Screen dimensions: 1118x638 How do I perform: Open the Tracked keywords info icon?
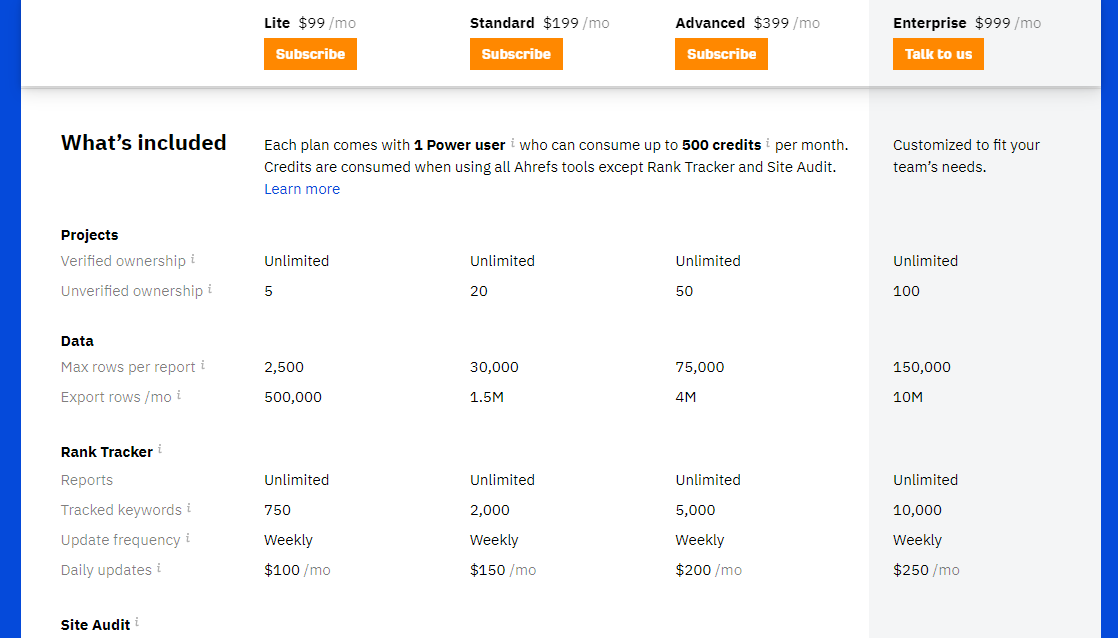(189, 508)
